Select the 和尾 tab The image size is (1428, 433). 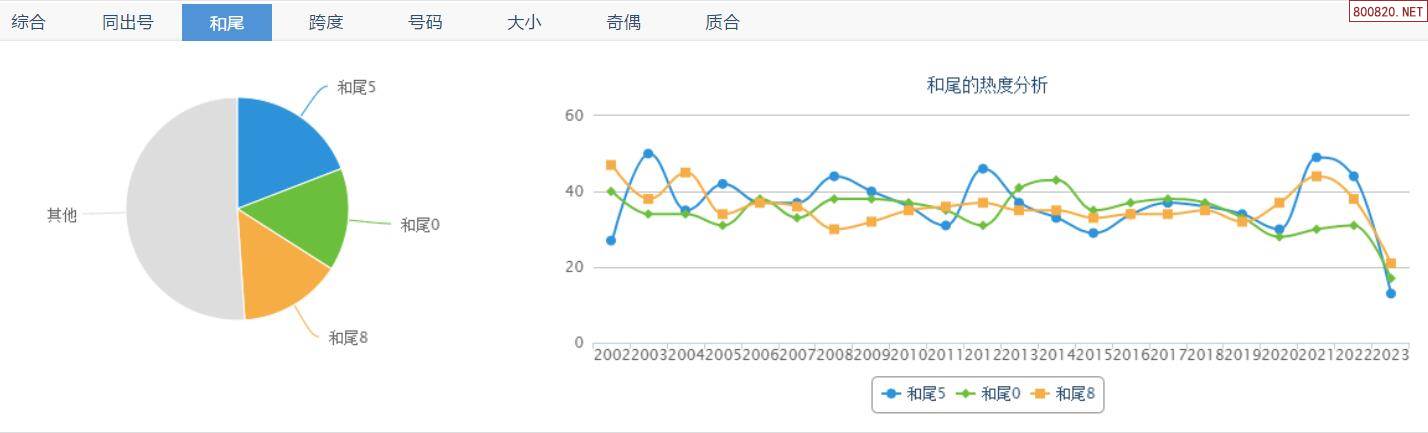pos(227,22)
